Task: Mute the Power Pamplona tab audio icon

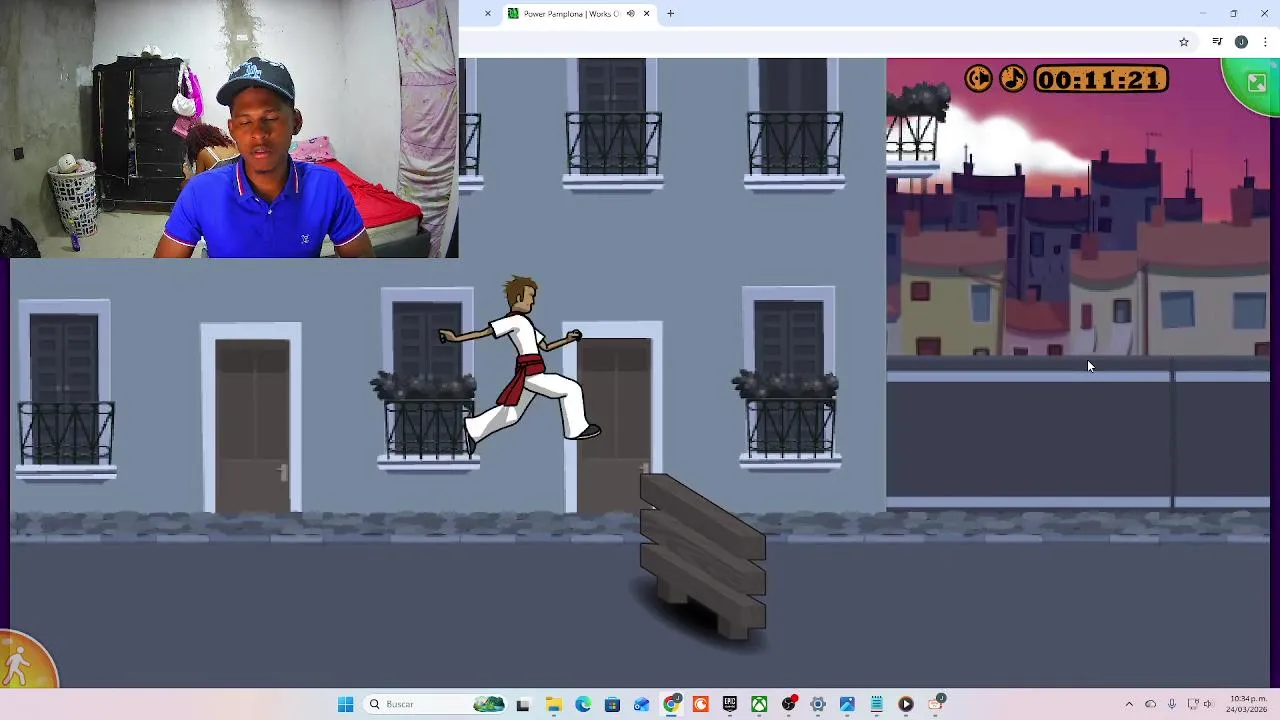Action: pos(630,14)
